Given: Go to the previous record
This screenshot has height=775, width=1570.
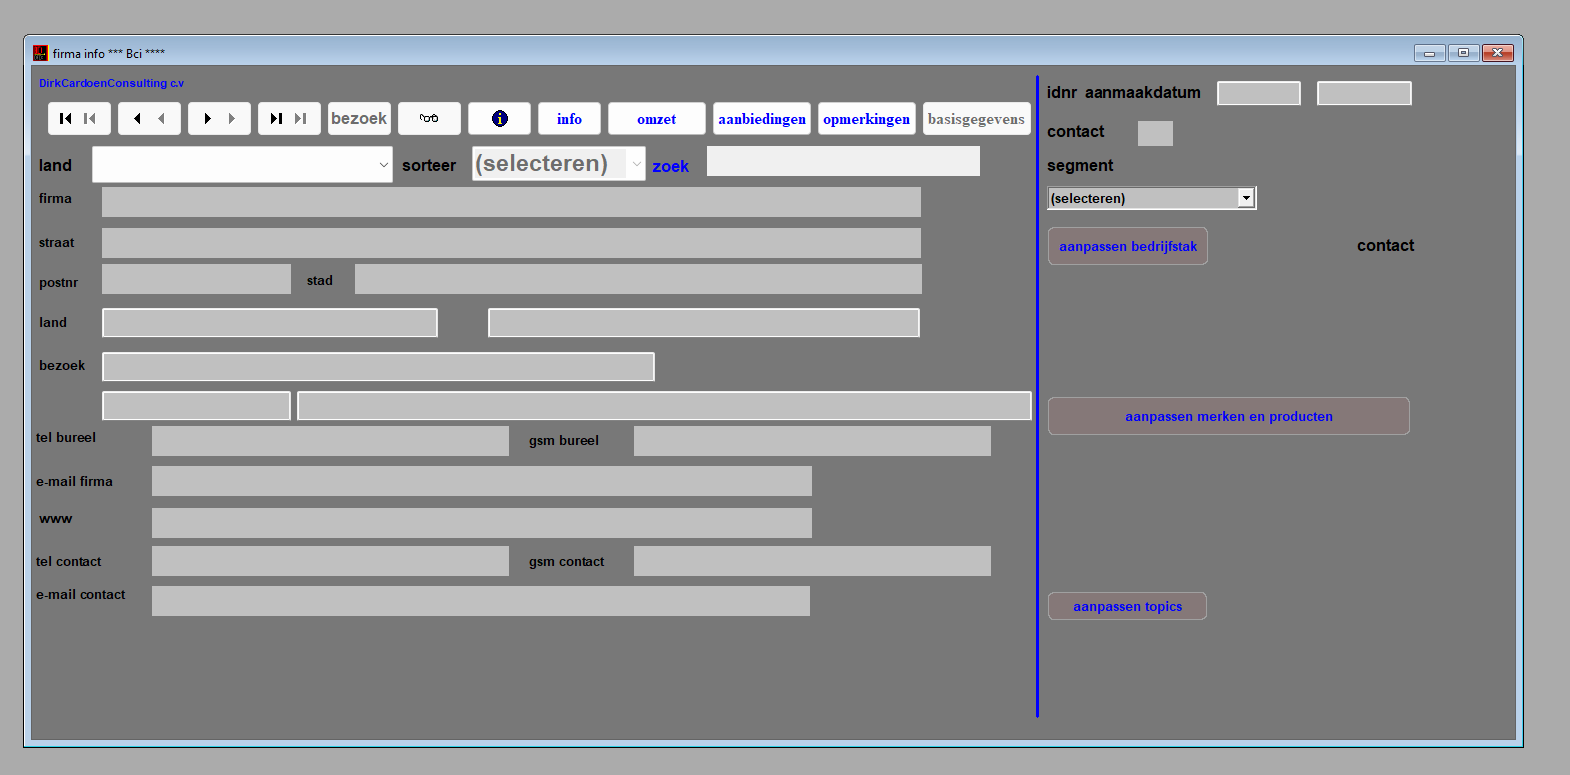Looking at the screenshot, I should click(148, 119).
